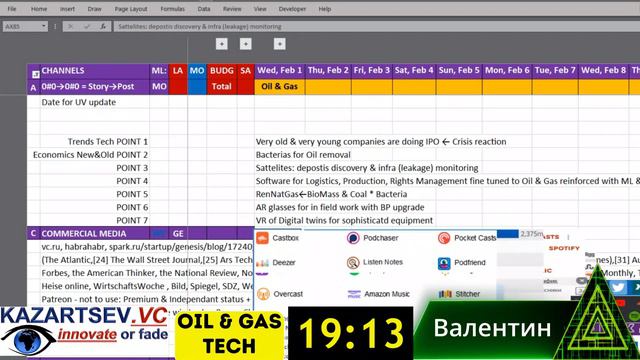Click the select-all corner icon beside CHANNELS
The image size is (640, 360).
click(36, 74)
